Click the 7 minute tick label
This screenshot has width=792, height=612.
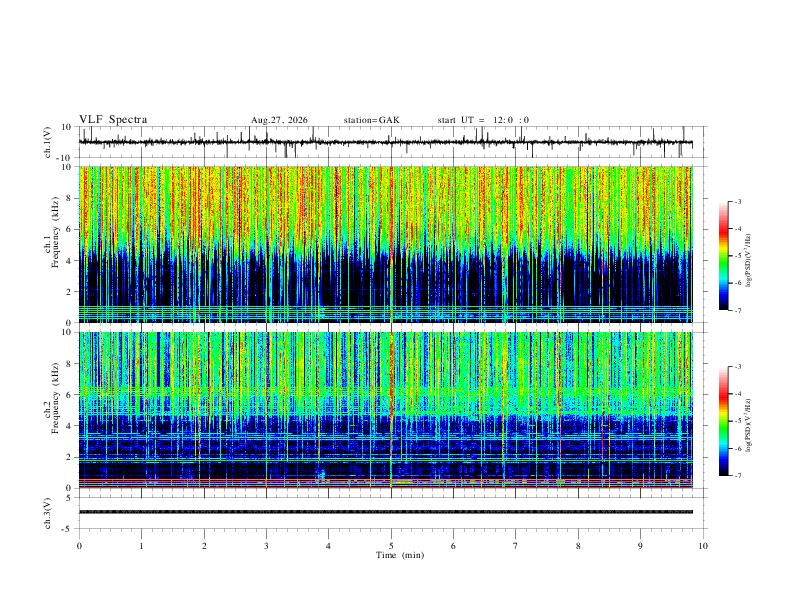click(x=516, y=546)
